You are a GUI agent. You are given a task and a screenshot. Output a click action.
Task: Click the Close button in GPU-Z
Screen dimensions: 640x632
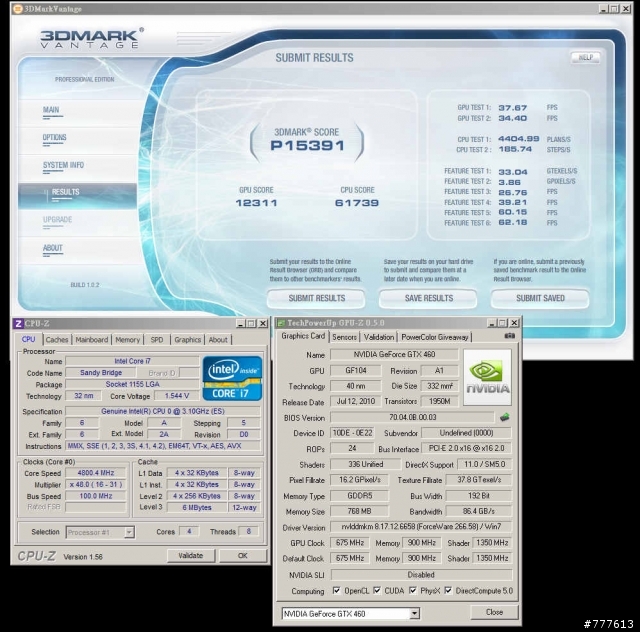(494, 612)
